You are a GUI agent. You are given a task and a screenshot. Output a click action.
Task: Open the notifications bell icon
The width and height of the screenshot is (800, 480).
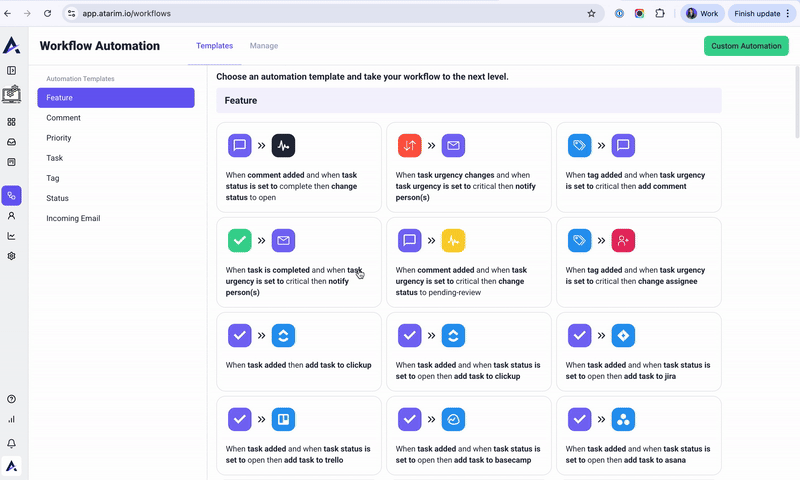(x=12, y=443)
